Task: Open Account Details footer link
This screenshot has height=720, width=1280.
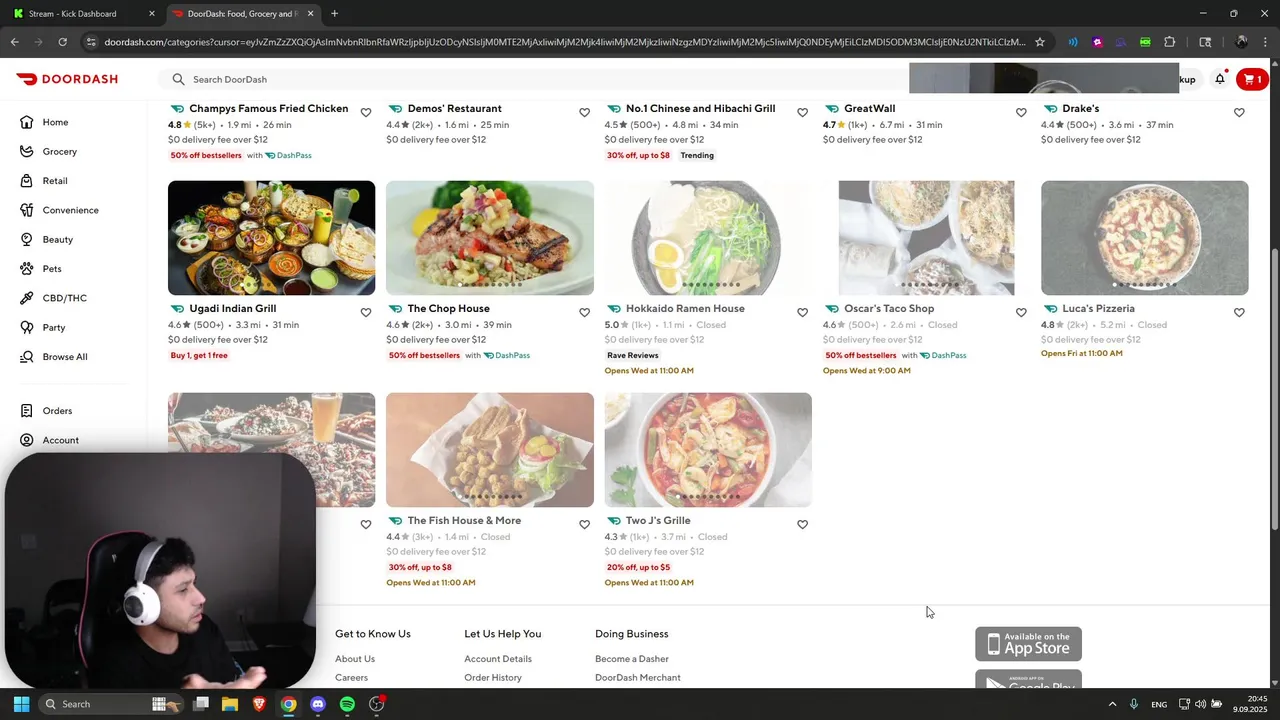Action: point(498,659)
